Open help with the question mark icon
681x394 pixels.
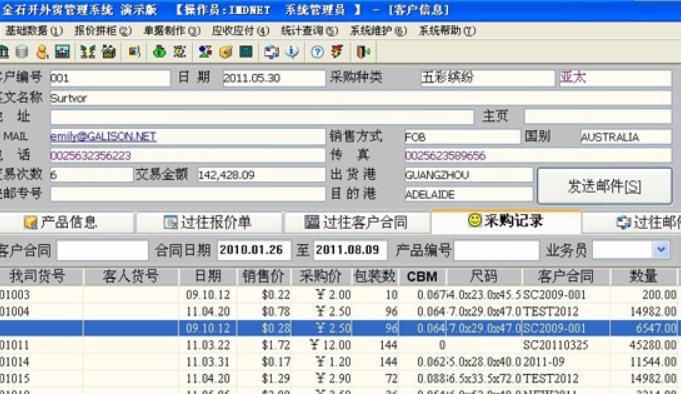[x=317, y=52]
